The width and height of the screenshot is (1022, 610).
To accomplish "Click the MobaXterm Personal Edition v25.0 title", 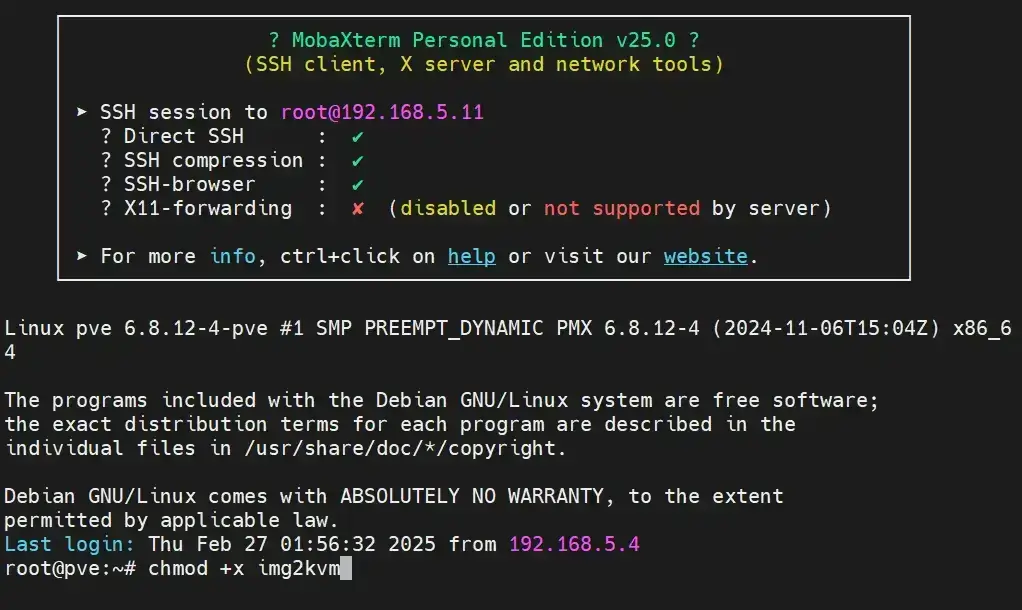I will point(483,40).
